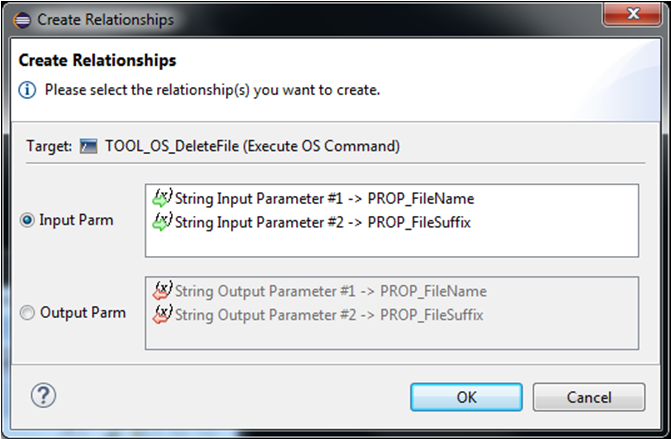Screen dimensions: 671x439
Task: Click the bold Create Relationships heading
Action: (x=97, y=61)
